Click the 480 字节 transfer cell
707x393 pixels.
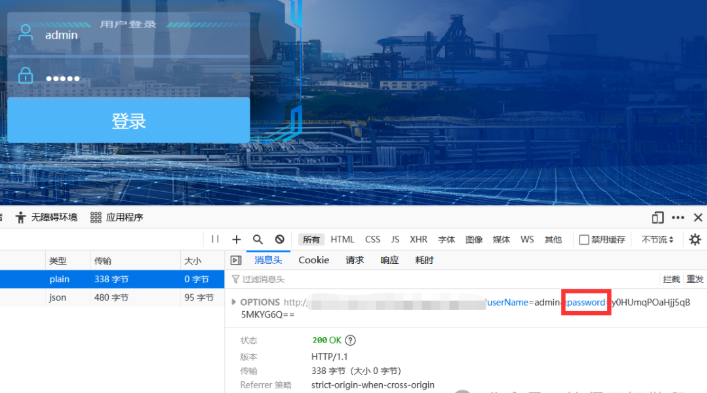pos(111,297)
